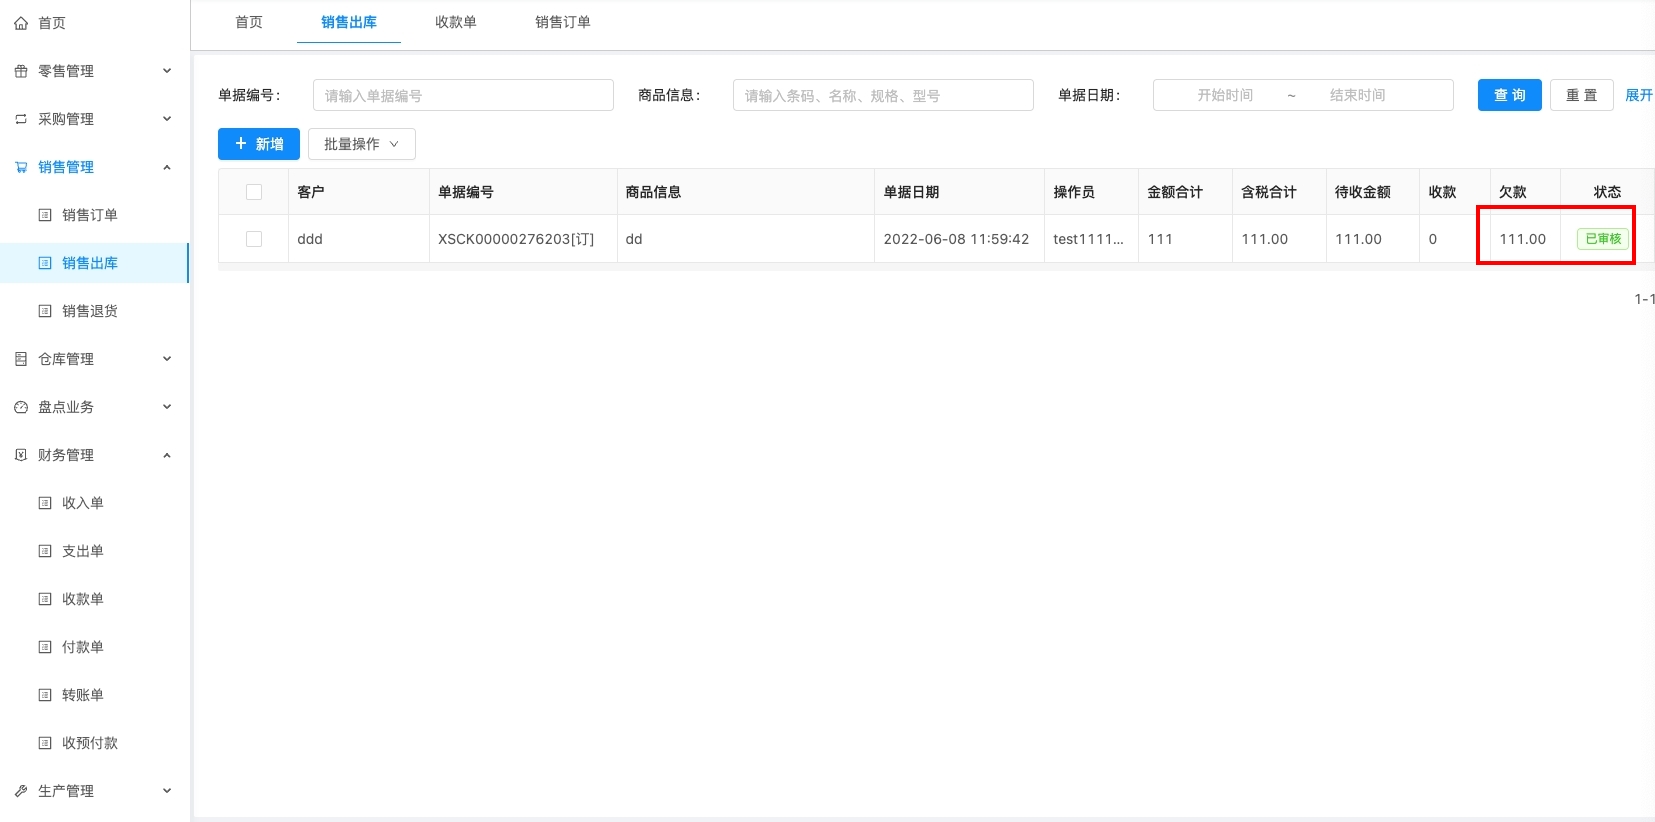Click the document icon beside 销售退货
This screenshot has width=1655, height=822.
pos(45,311)
